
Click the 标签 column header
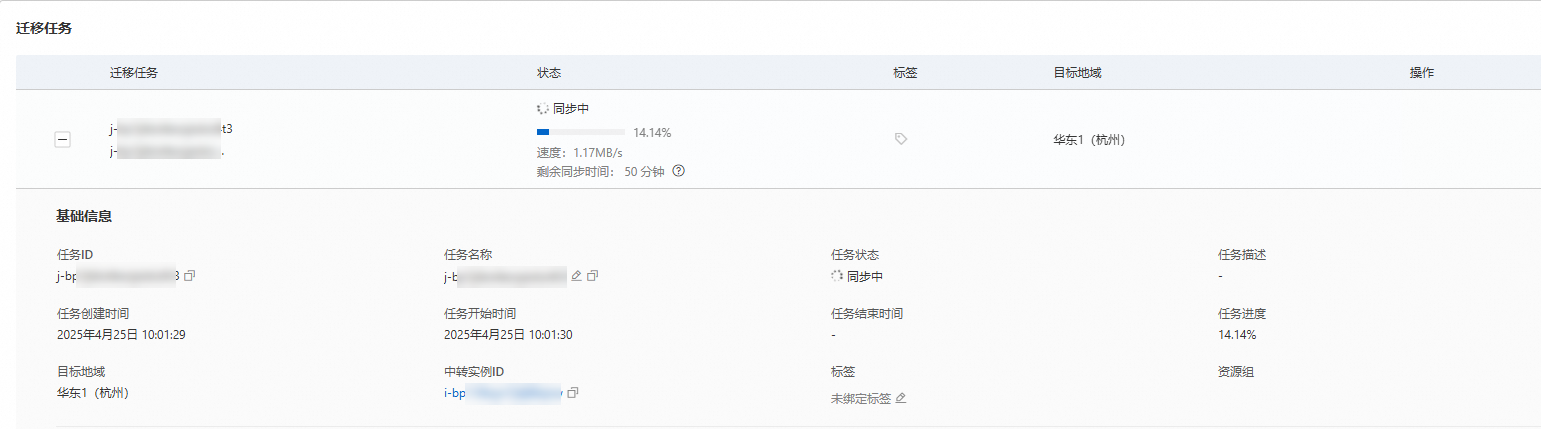(x=905, y=73)
